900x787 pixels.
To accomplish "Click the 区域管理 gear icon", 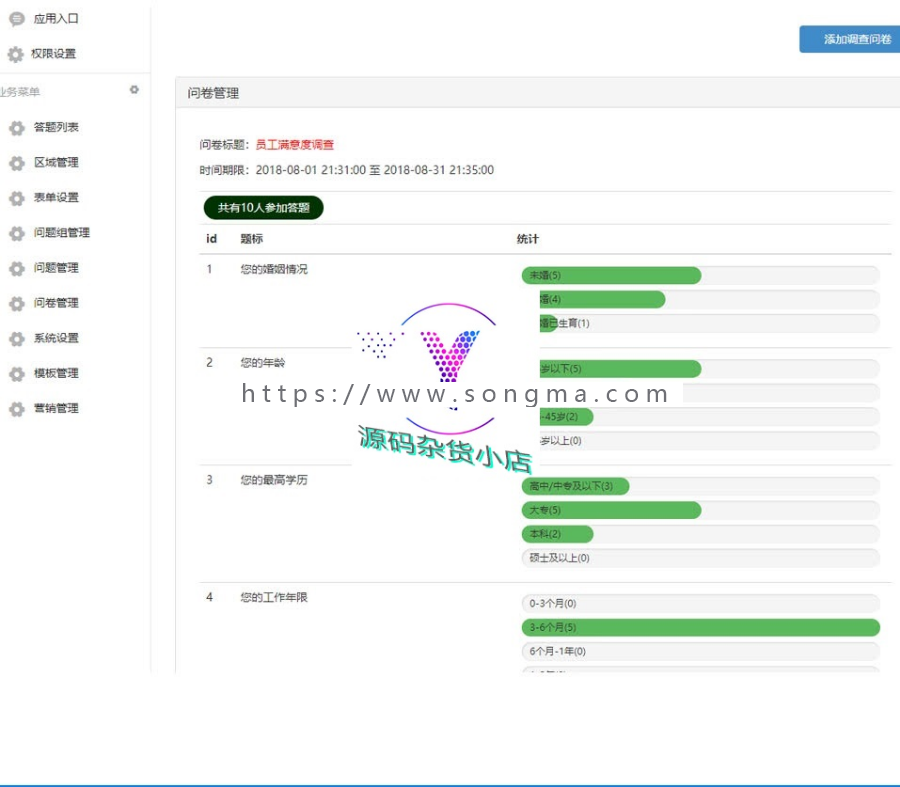I will pos(16,162).
